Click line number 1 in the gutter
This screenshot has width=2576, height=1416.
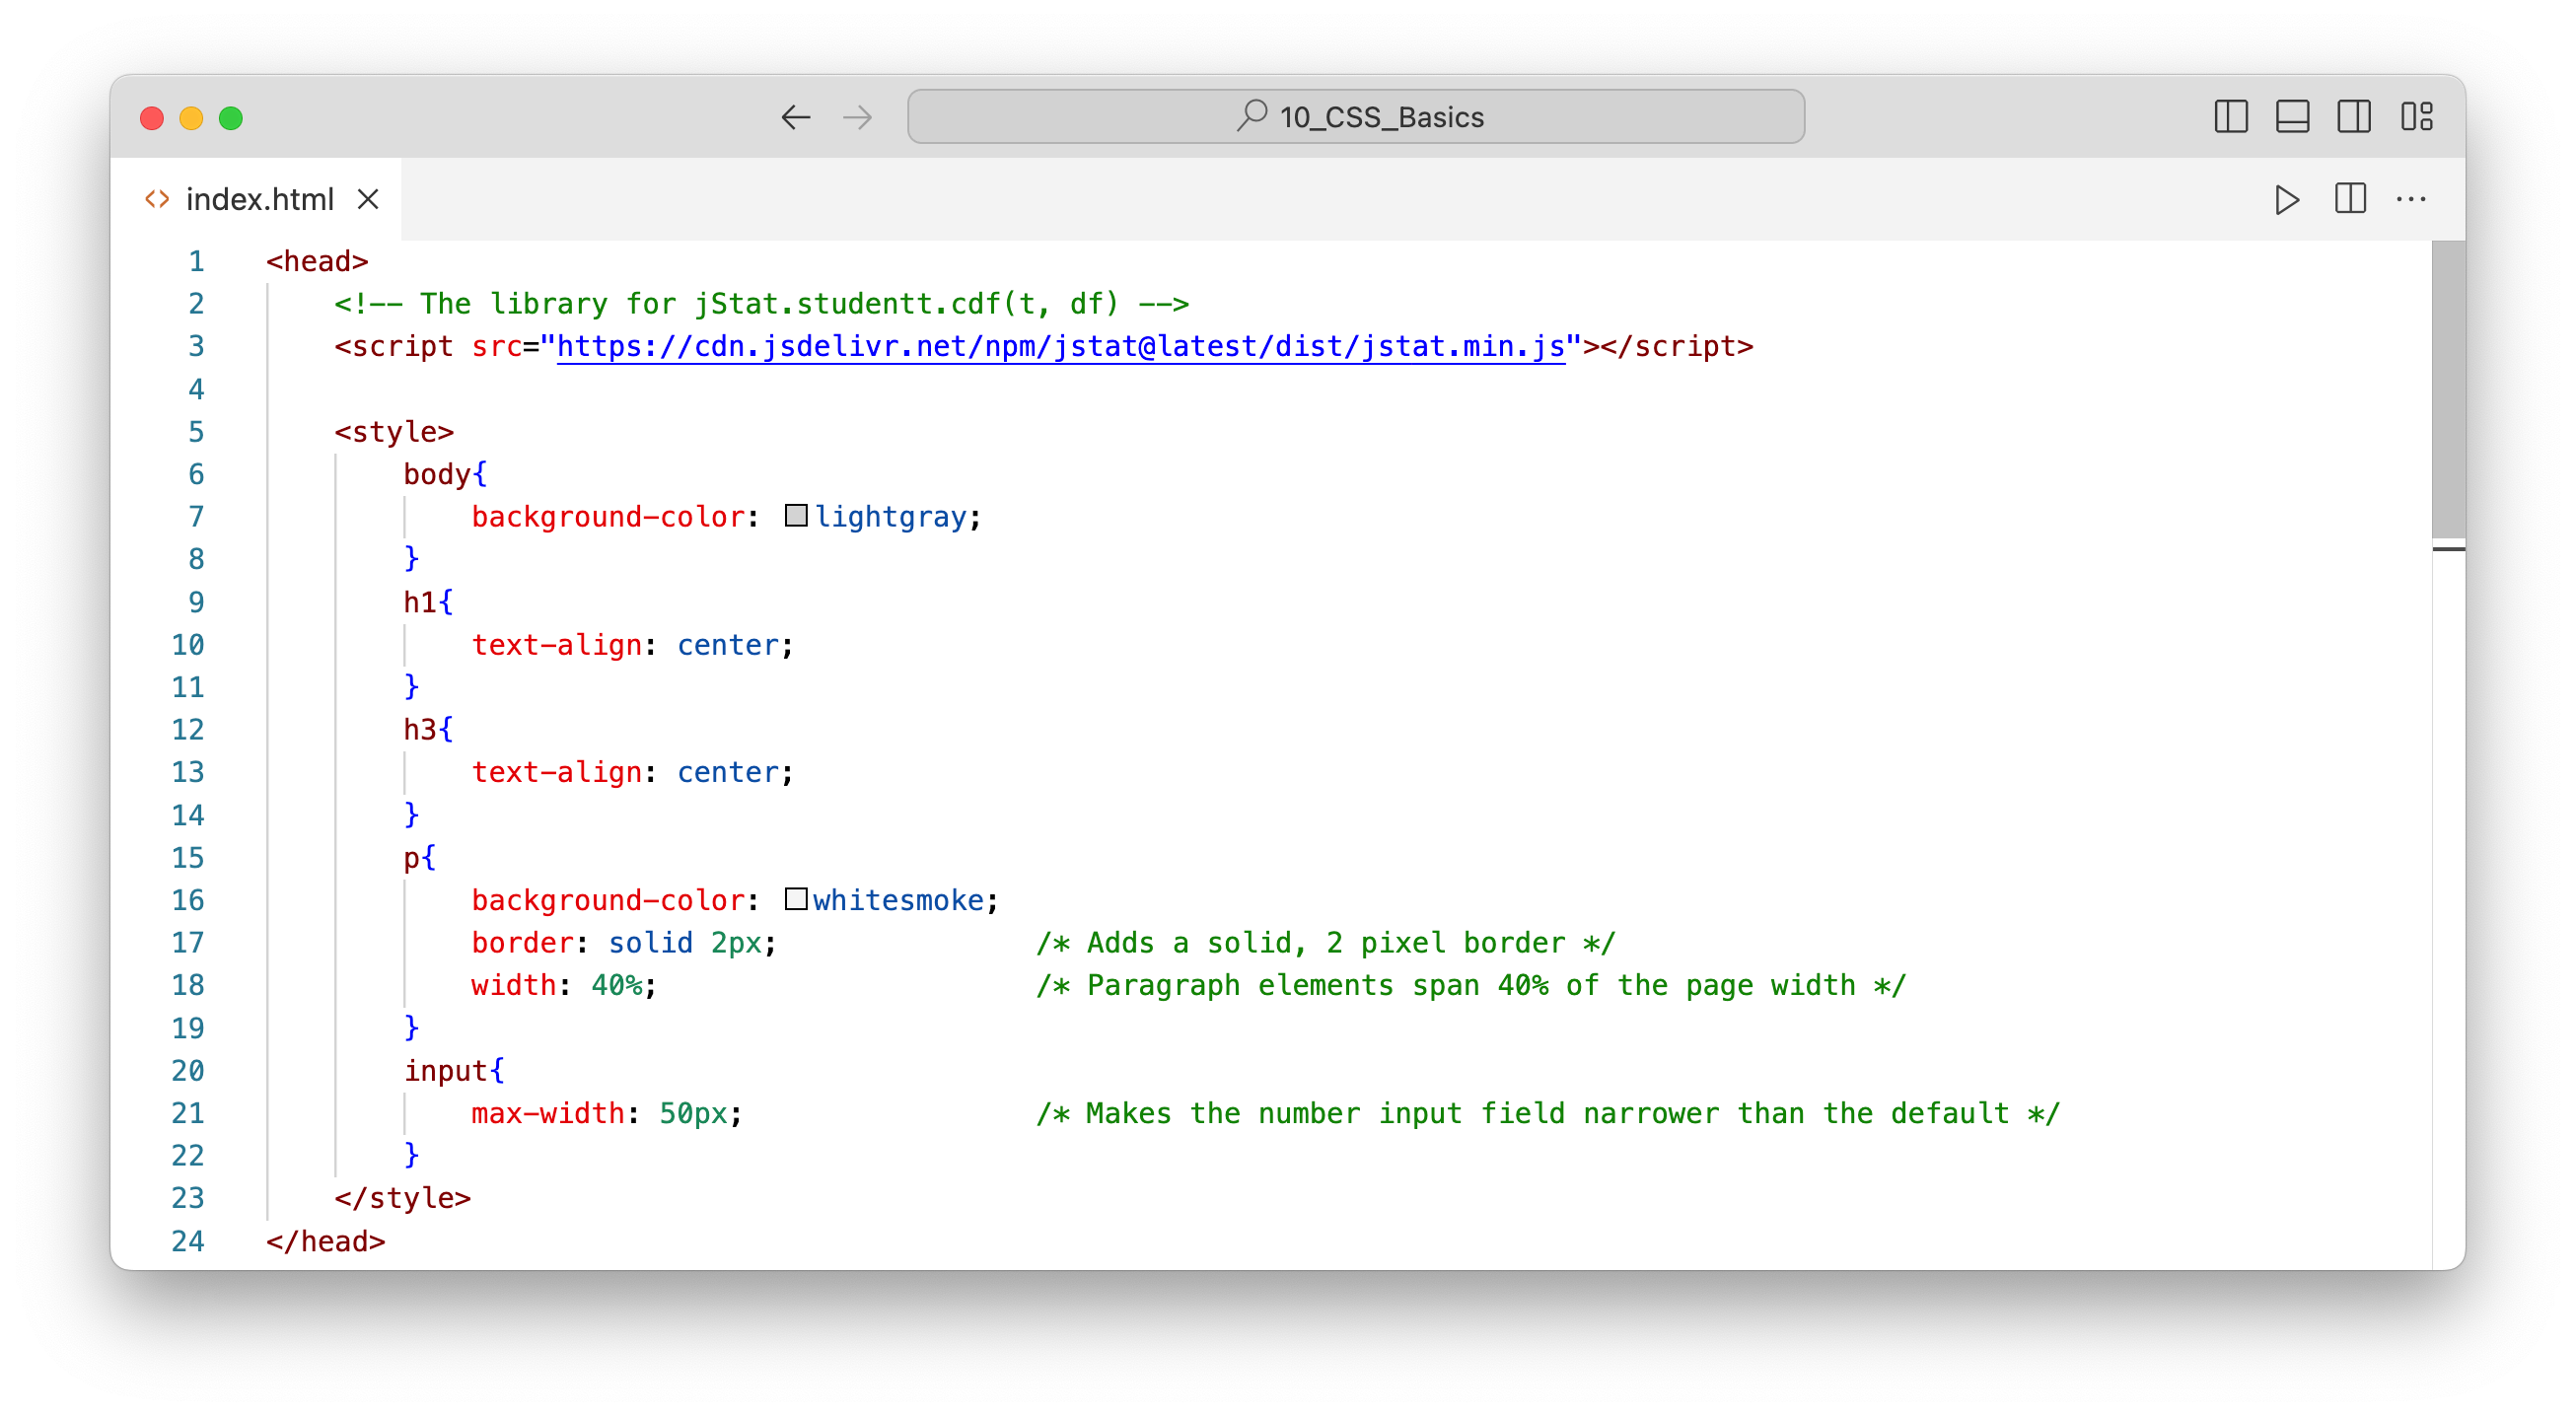click(x=196, y=261)
